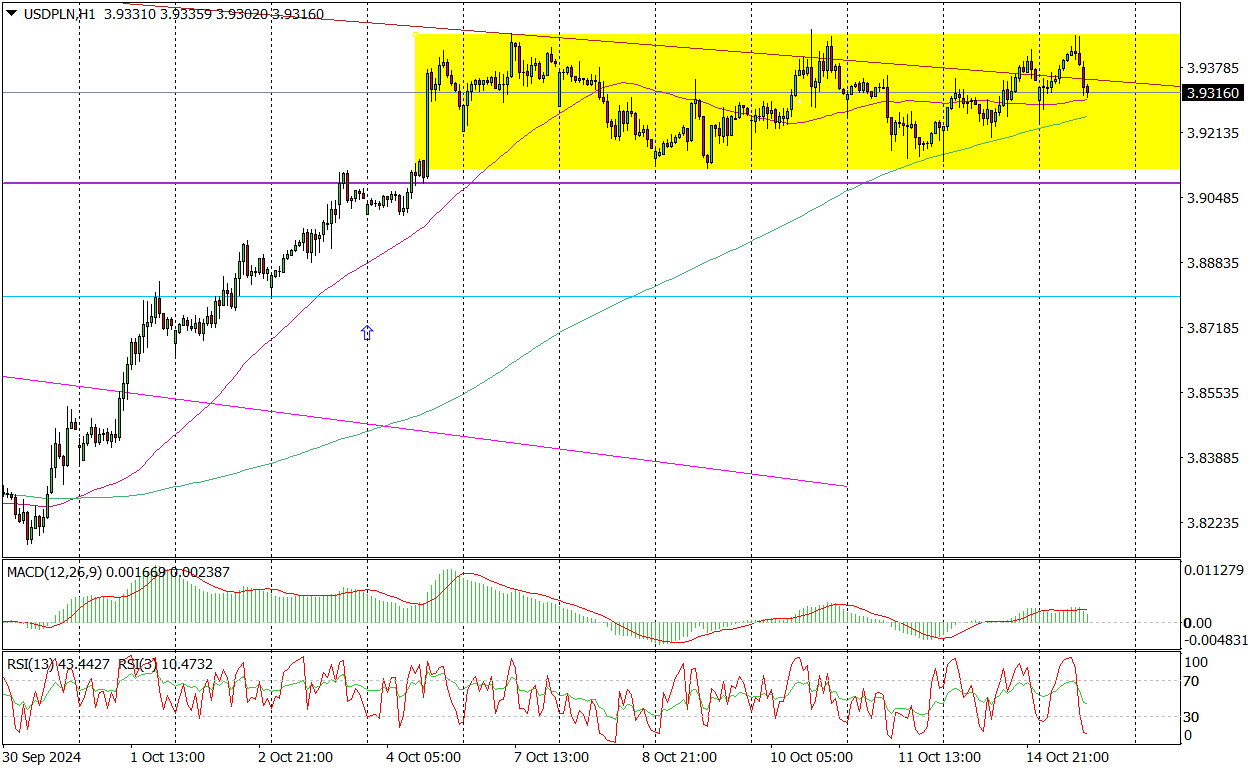Click RSI scale level 100
The height and width of the screenshot is (771, 1252).
pyautogui.click(x=1195, y=662)
